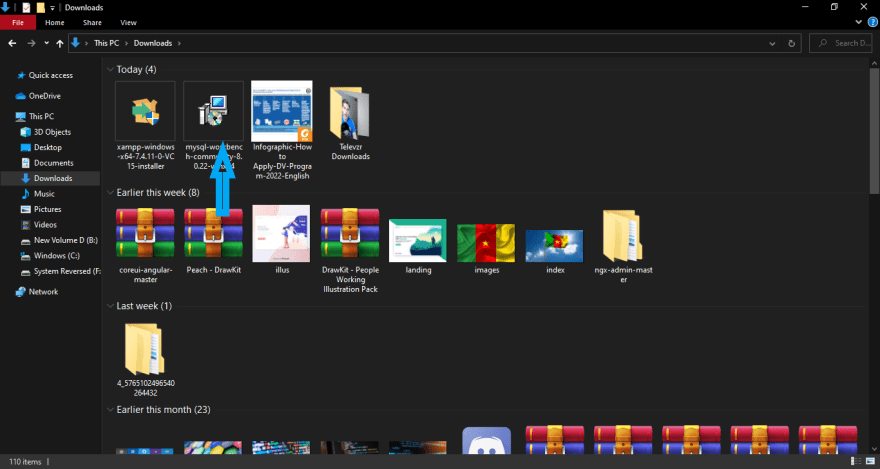Image resolution: width=880 pixels, height=469 pixels.
Task: Switch to the Share ribbon tab
Action: [92, 22]
